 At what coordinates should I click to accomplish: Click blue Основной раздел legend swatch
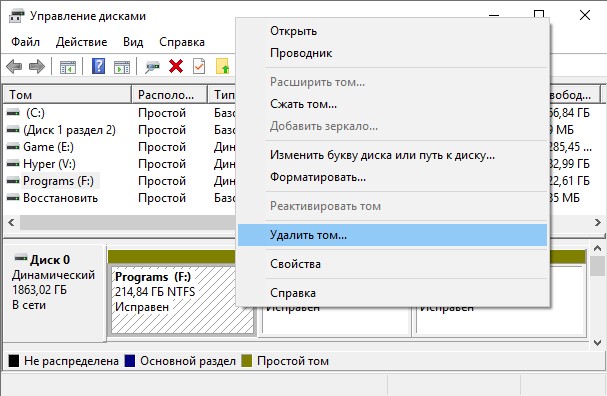pyautogui.click(x=130, y=361)
